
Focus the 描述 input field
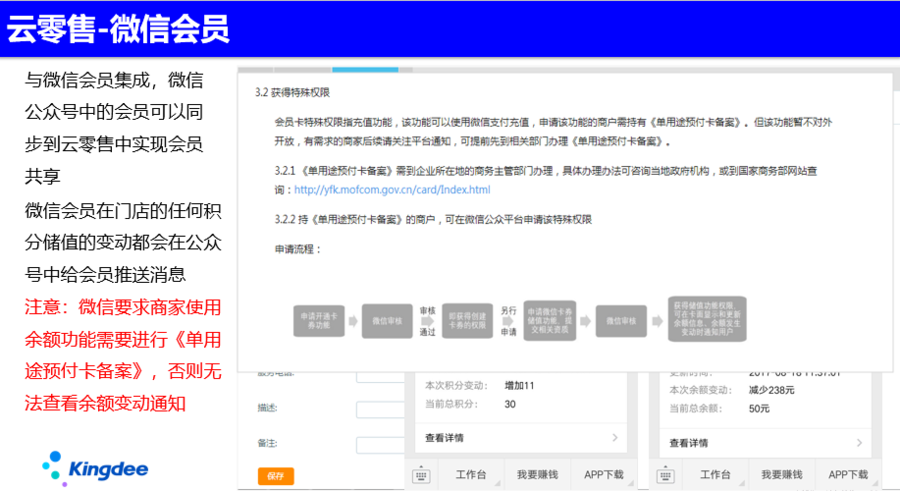(380, 409)
